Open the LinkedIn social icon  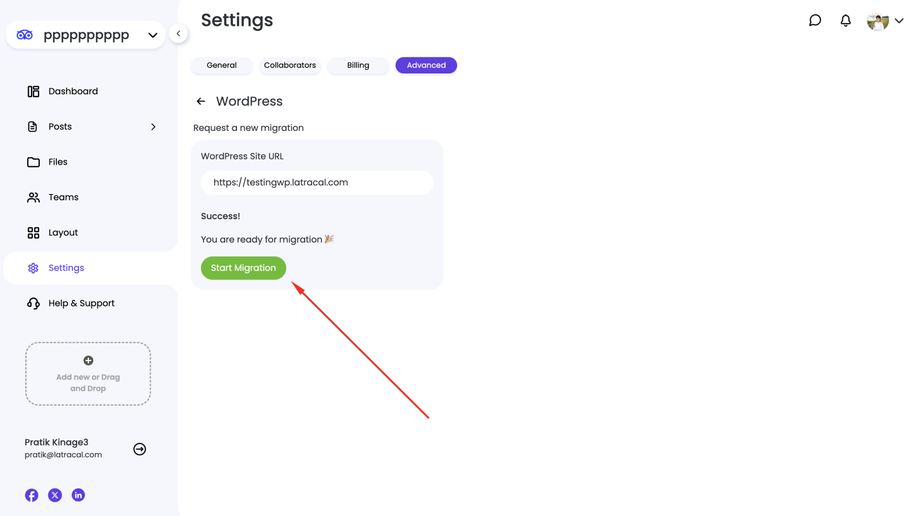point(78,495)
